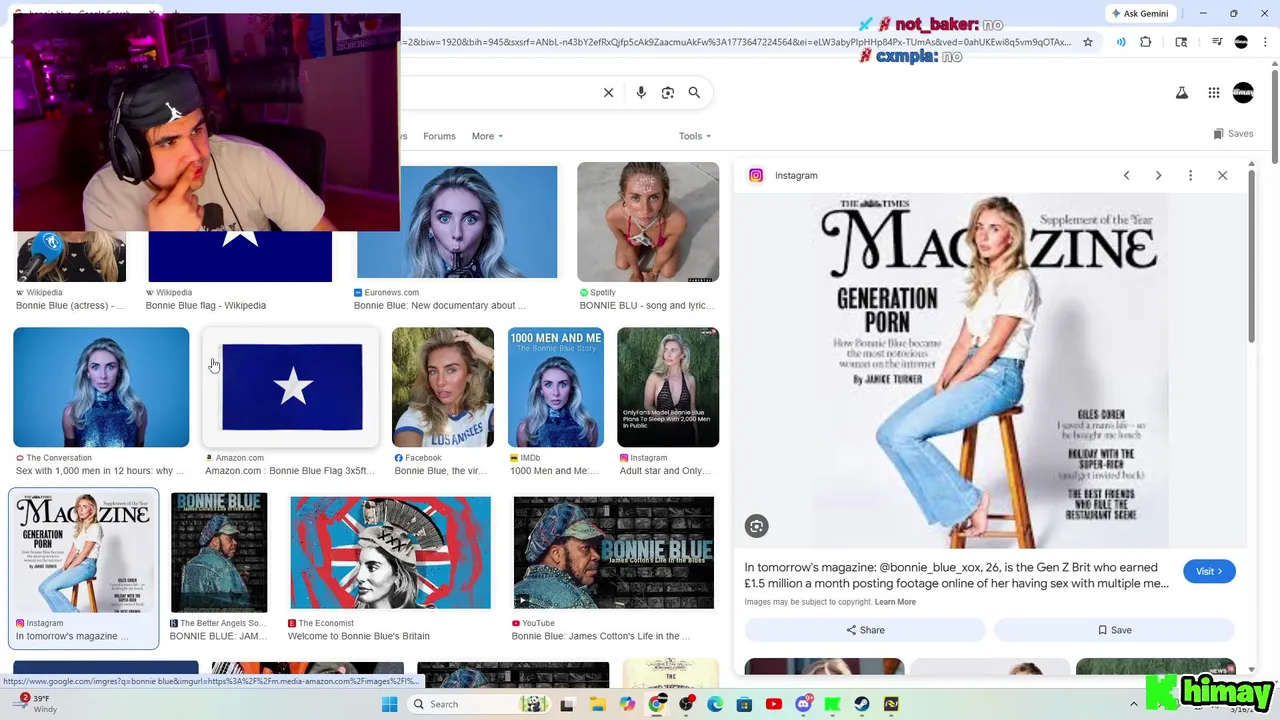Open Discord from the taskbar
1280x720 pixels.
click(x=803, y=704)
